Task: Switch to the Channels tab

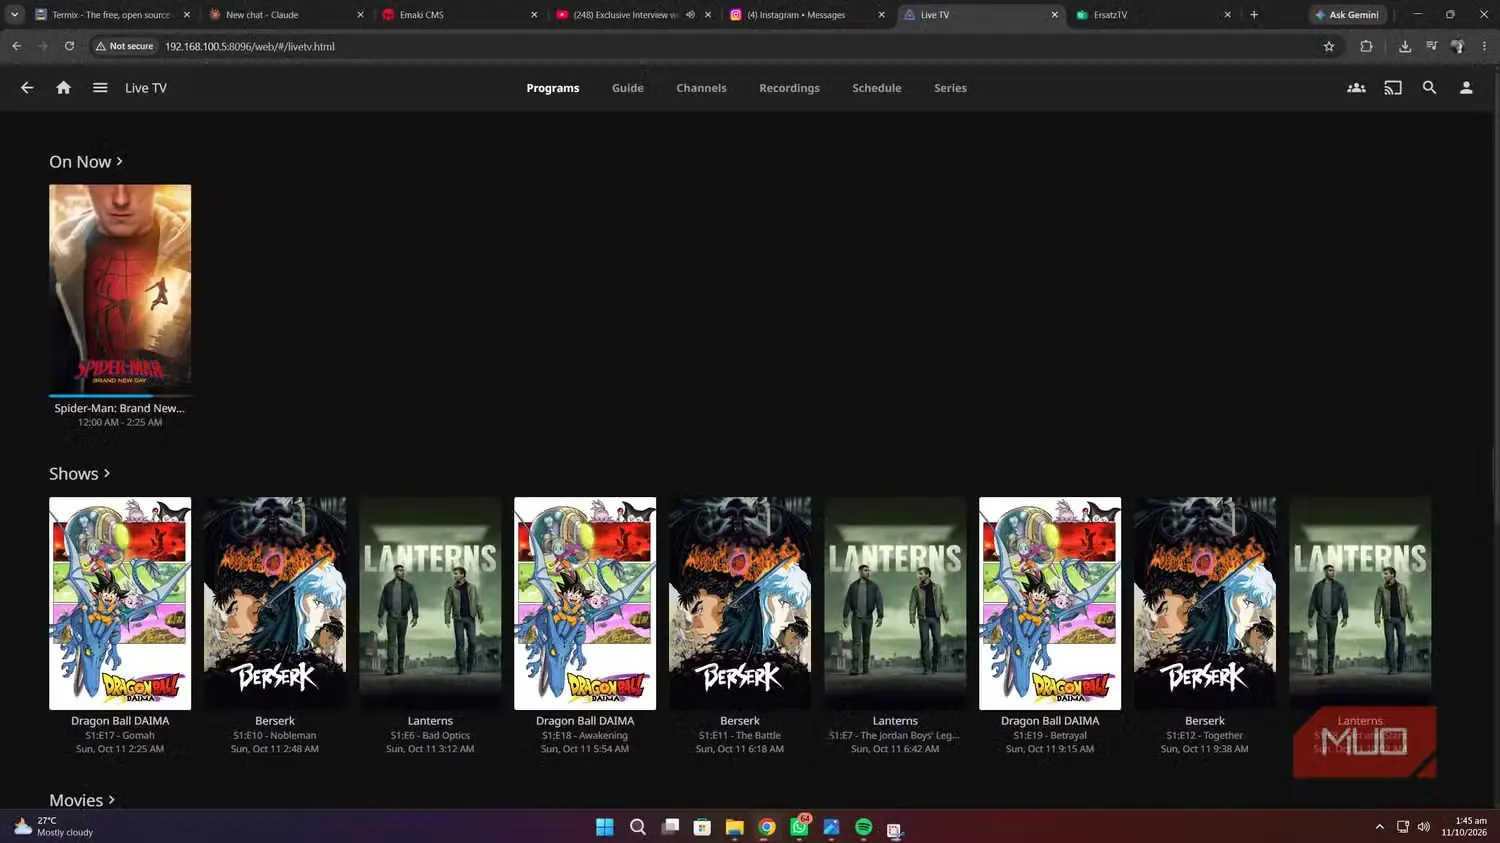Action: 701,88
